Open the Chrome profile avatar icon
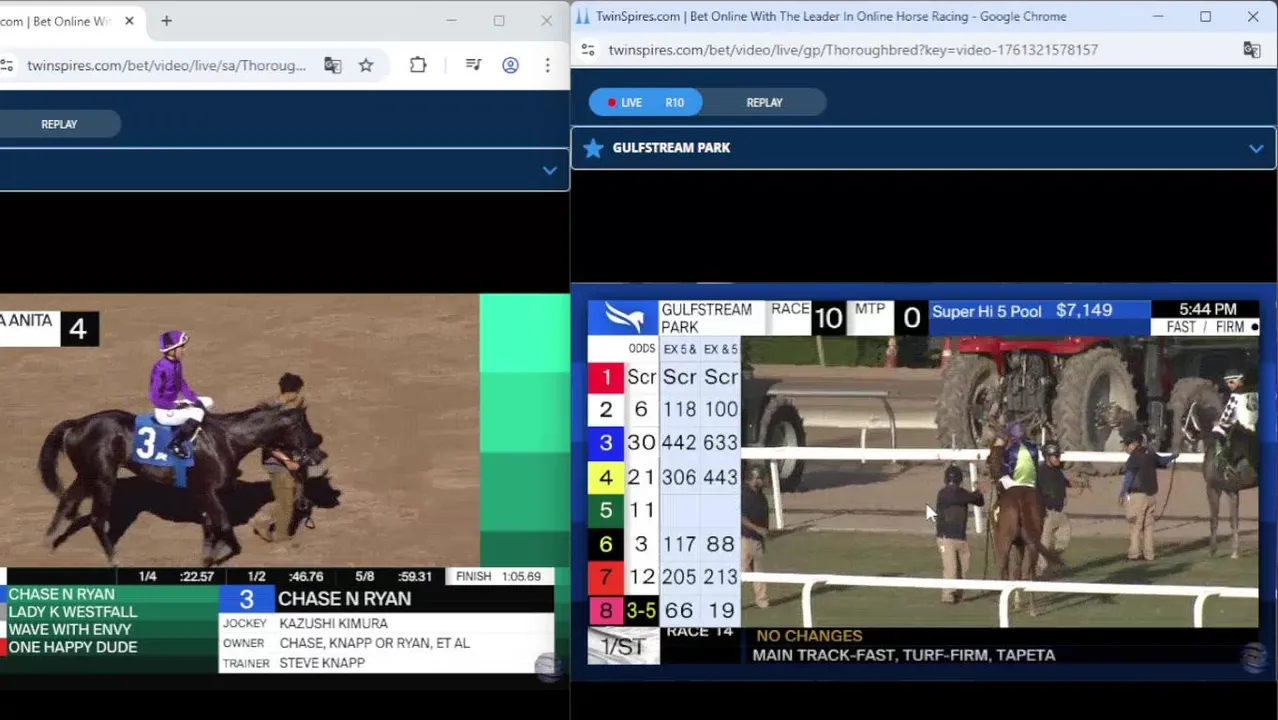Screen dimensions: 1278x720 point(510,65)
